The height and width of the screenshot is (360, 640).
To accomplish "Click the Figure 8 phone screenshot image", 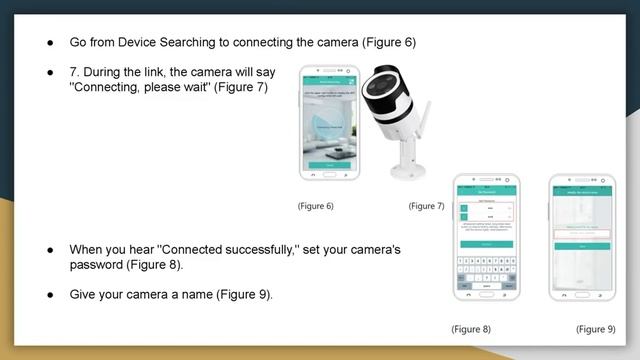I will (x=487, y=238).
